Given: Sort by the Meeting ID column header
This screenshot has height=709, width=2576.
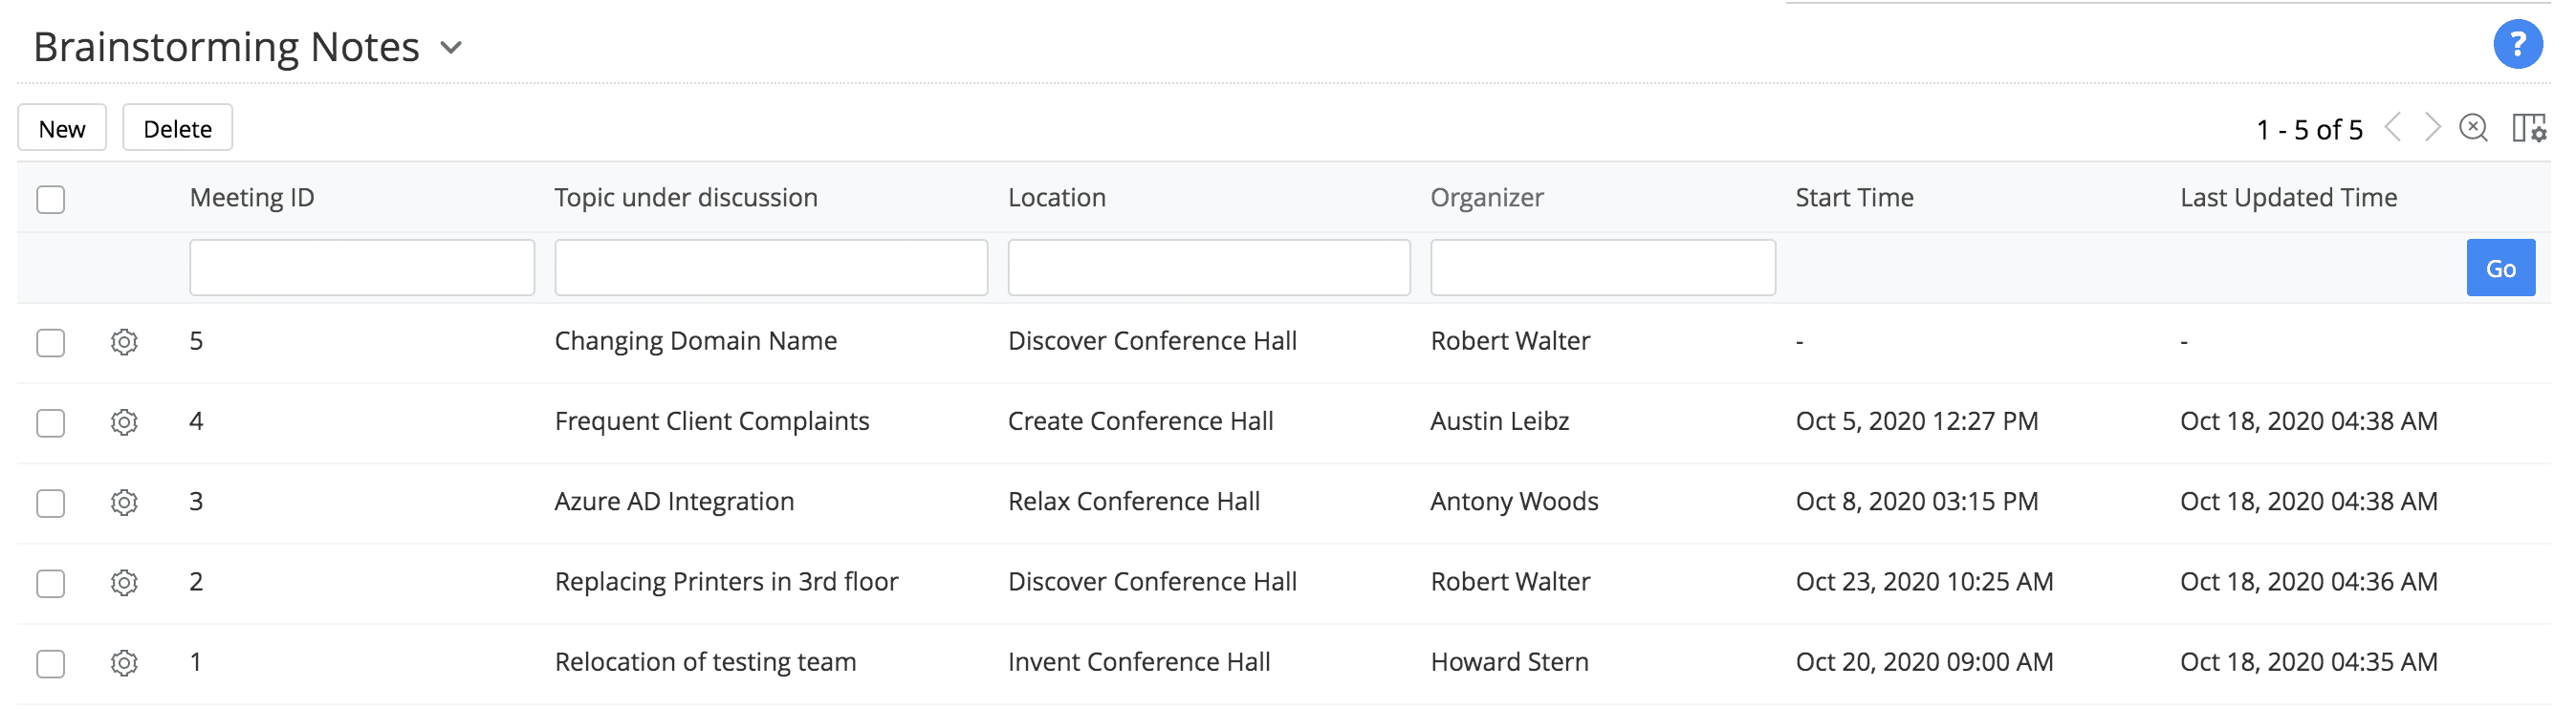Looking at the screenshot, I should (x=252, y=198).
